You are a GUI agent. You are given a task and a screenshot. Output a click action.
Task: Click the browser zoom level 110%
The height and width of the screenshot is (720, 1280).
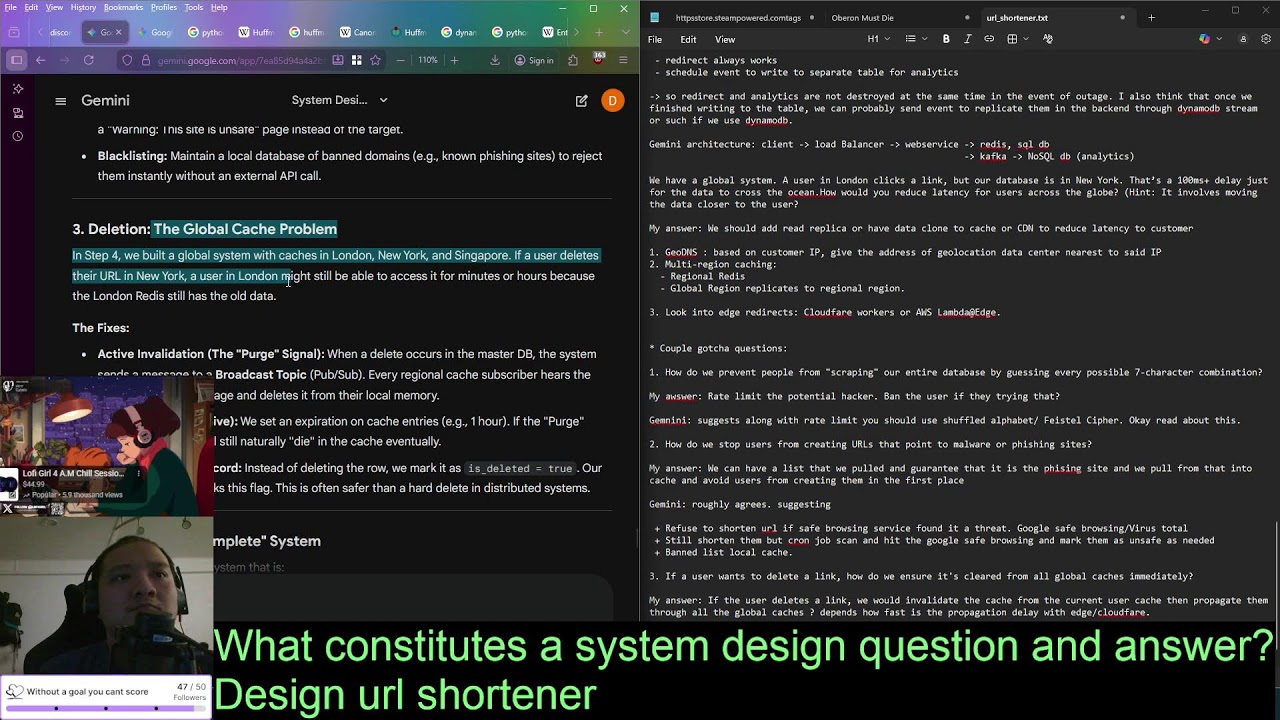(x=428, y=60)
